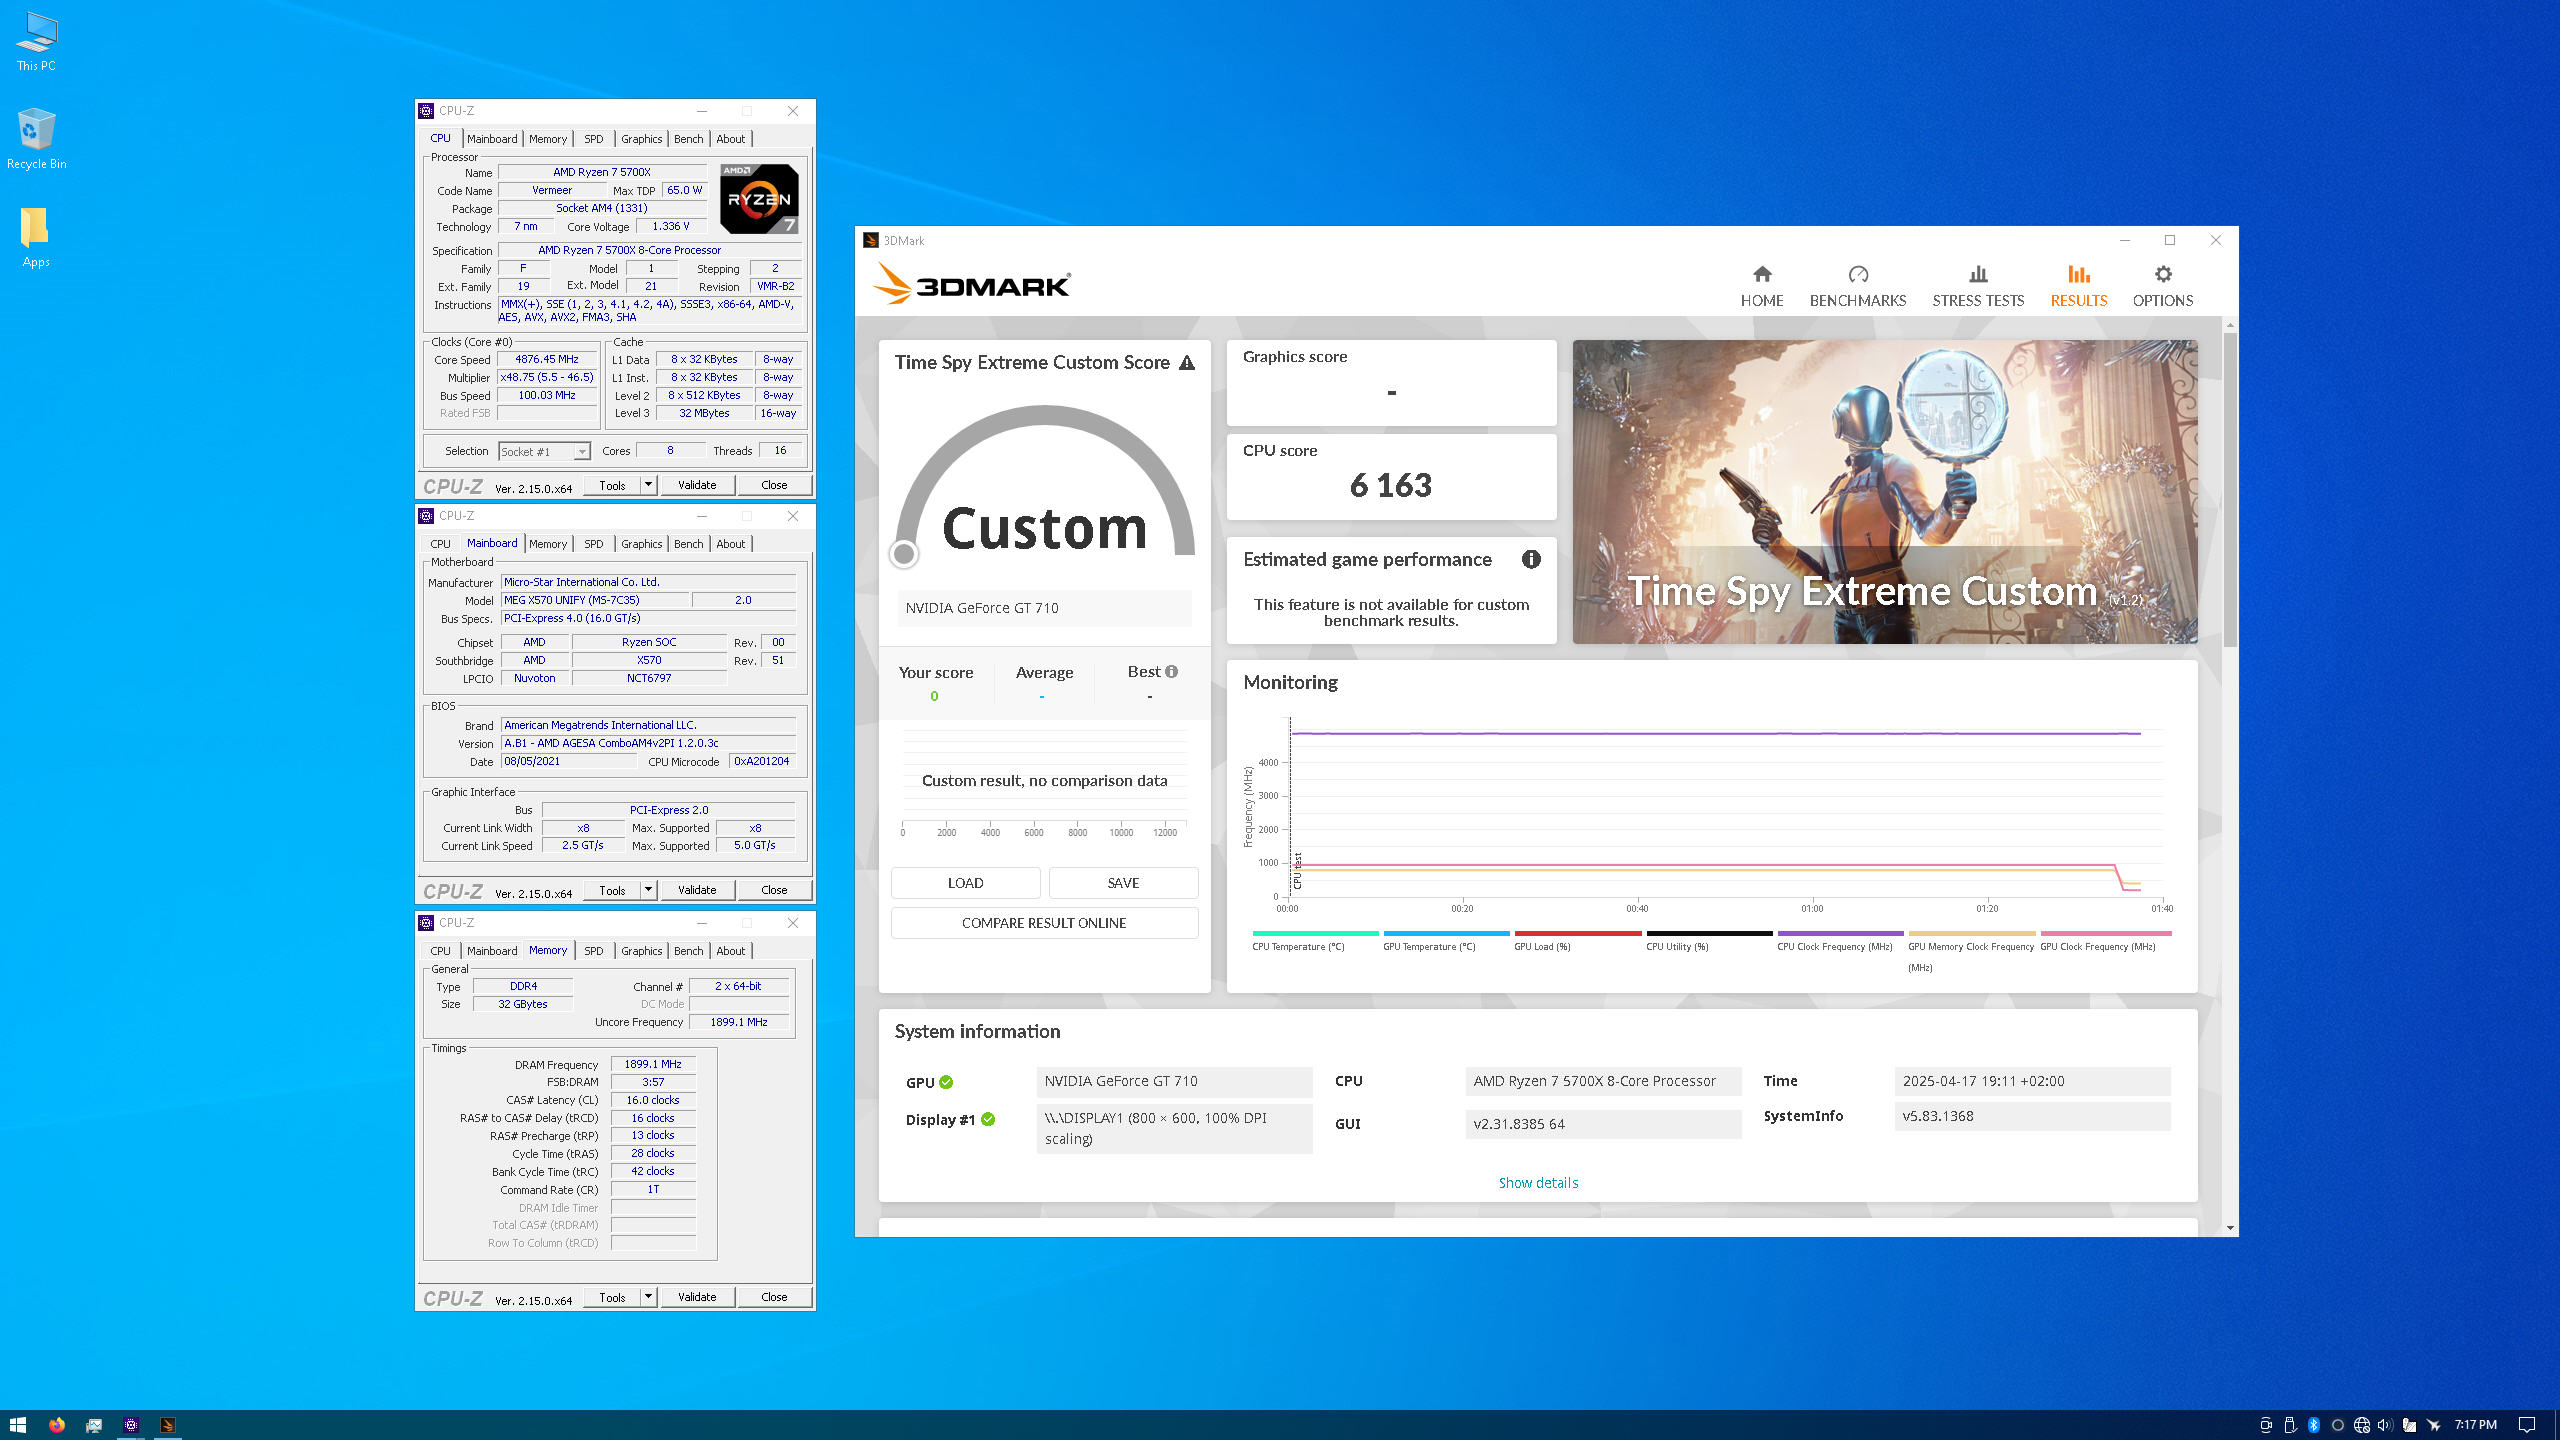Expand Tools arrow in top CPU-Z window

click(648, 485)
